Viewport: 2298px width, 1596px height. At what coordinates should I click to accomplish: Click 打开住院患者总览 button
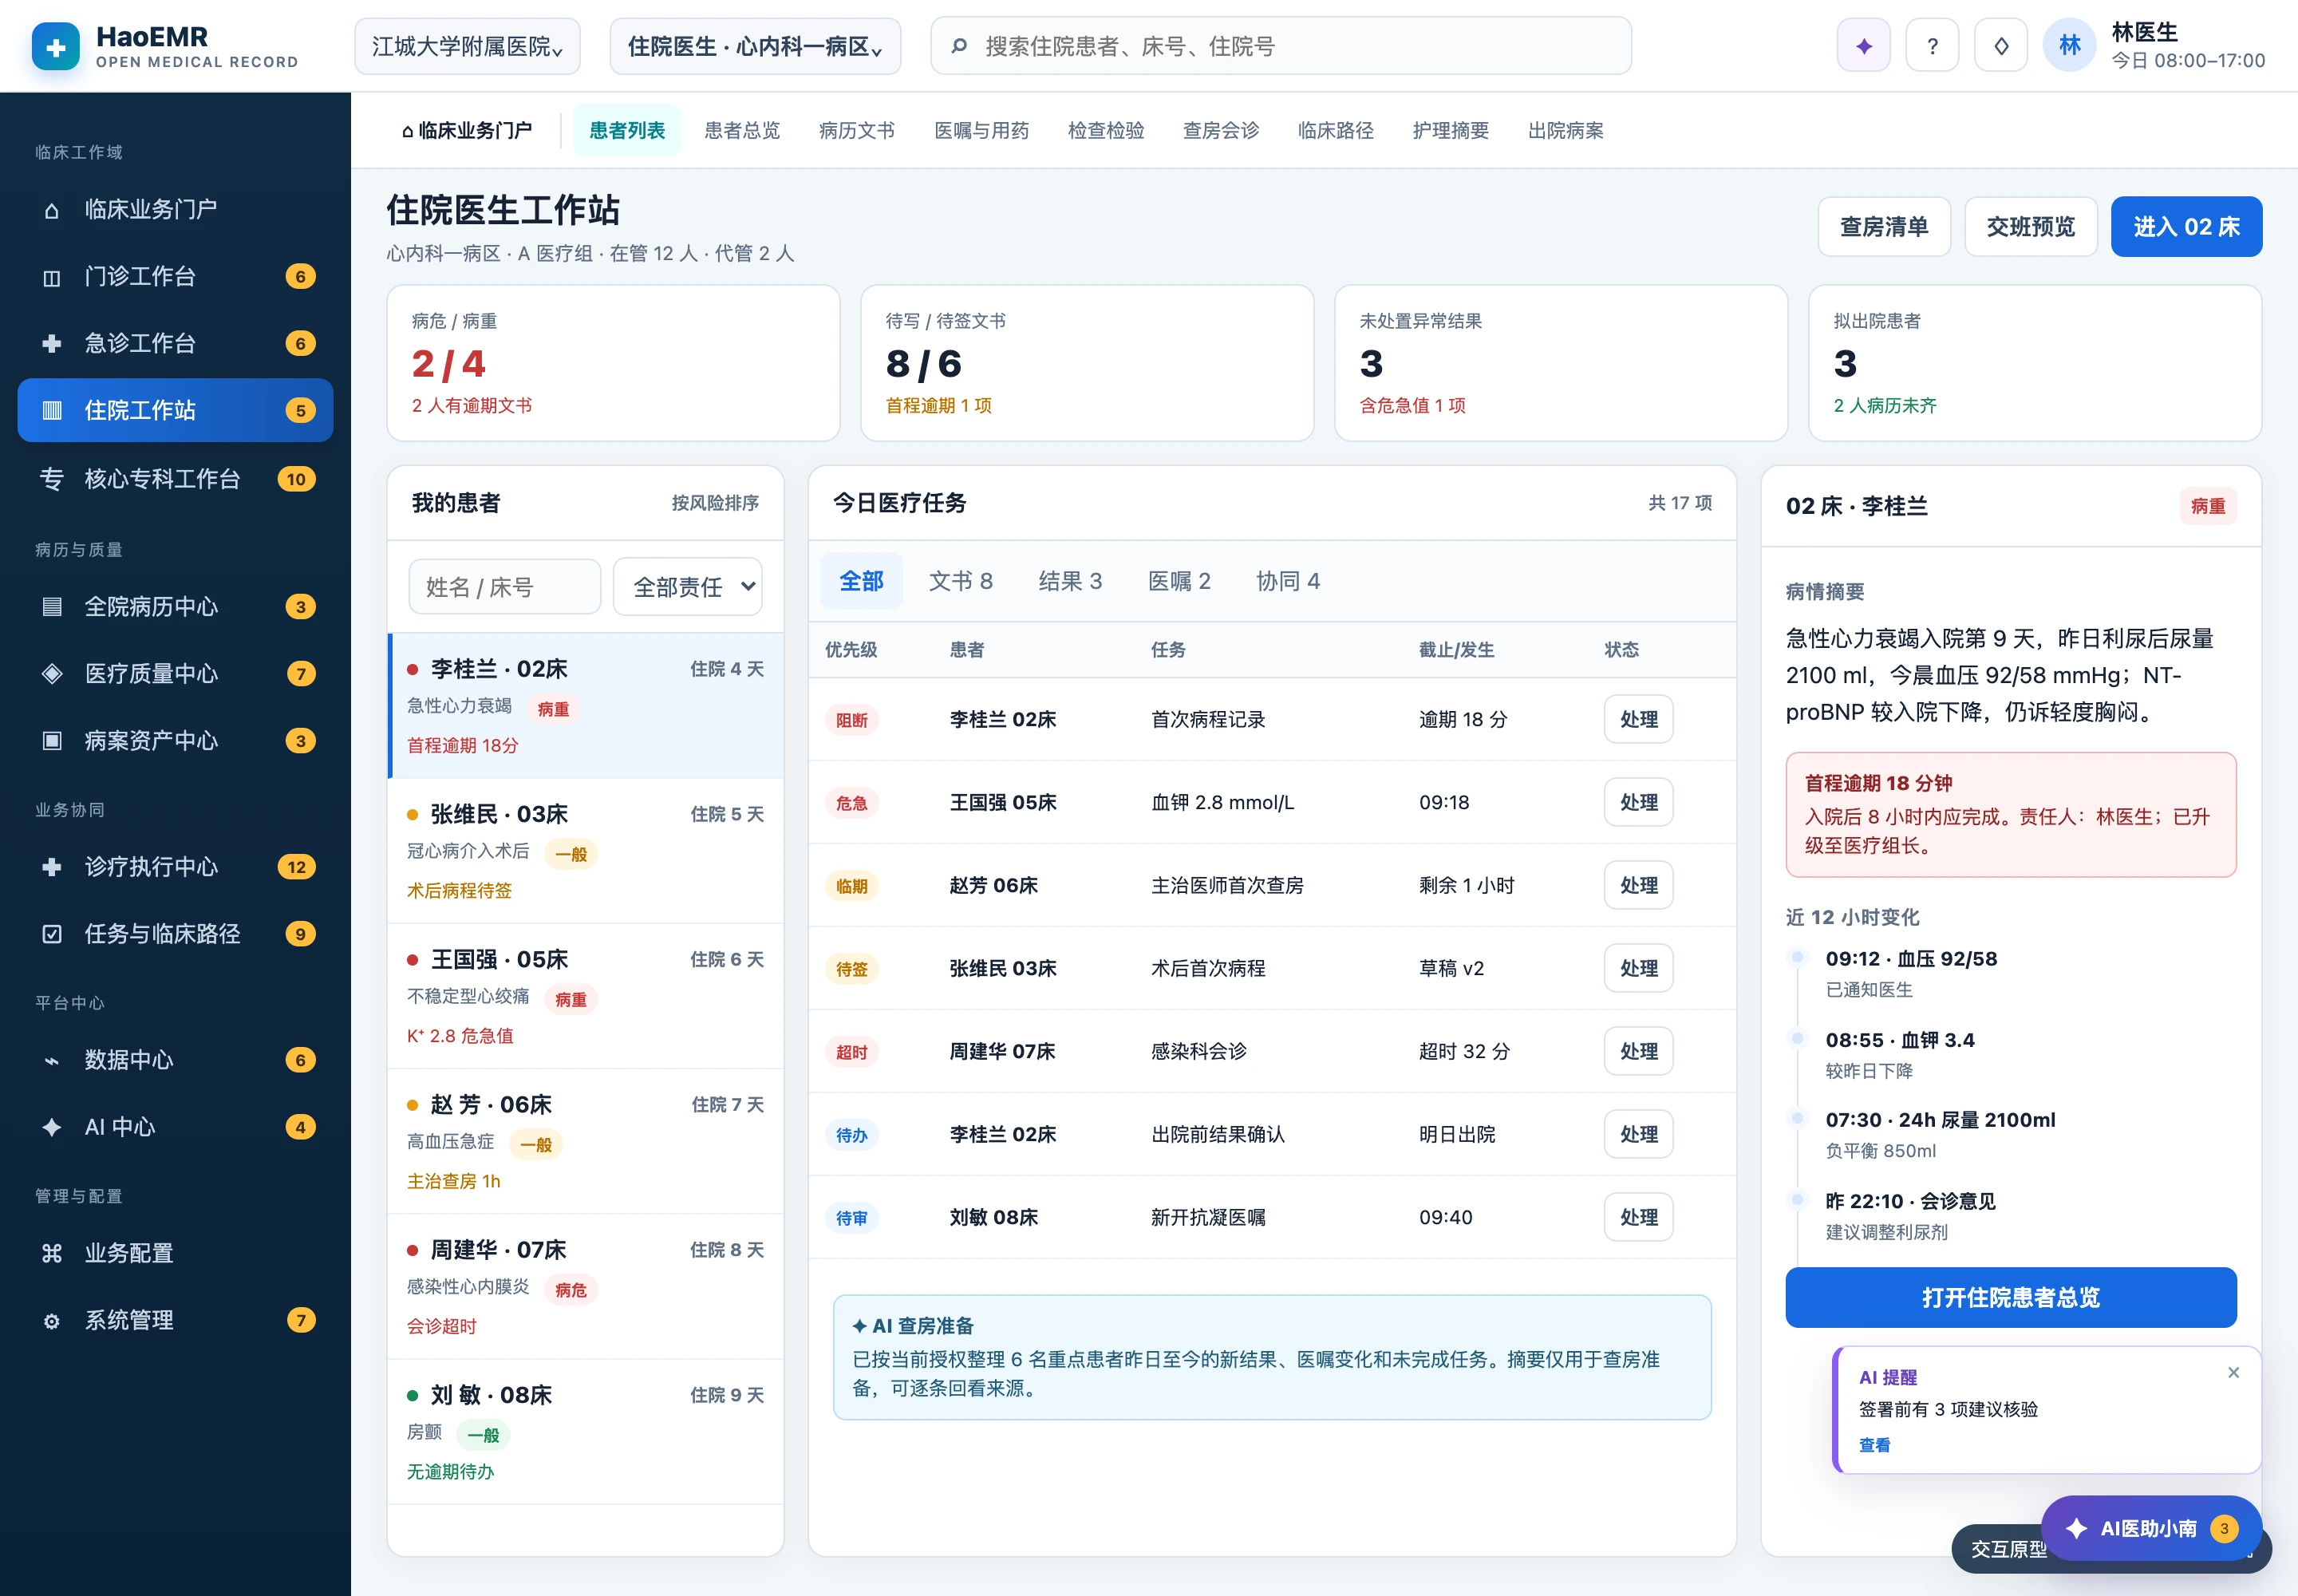pos(2010,1297)
